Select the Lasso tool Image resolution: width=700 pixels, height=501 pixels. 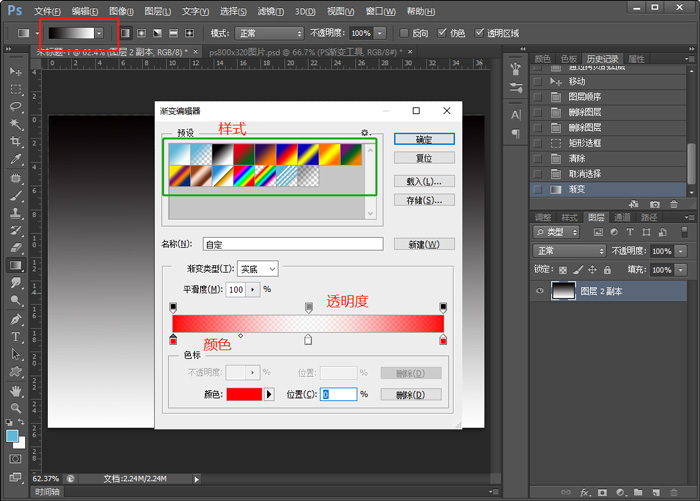16,106
